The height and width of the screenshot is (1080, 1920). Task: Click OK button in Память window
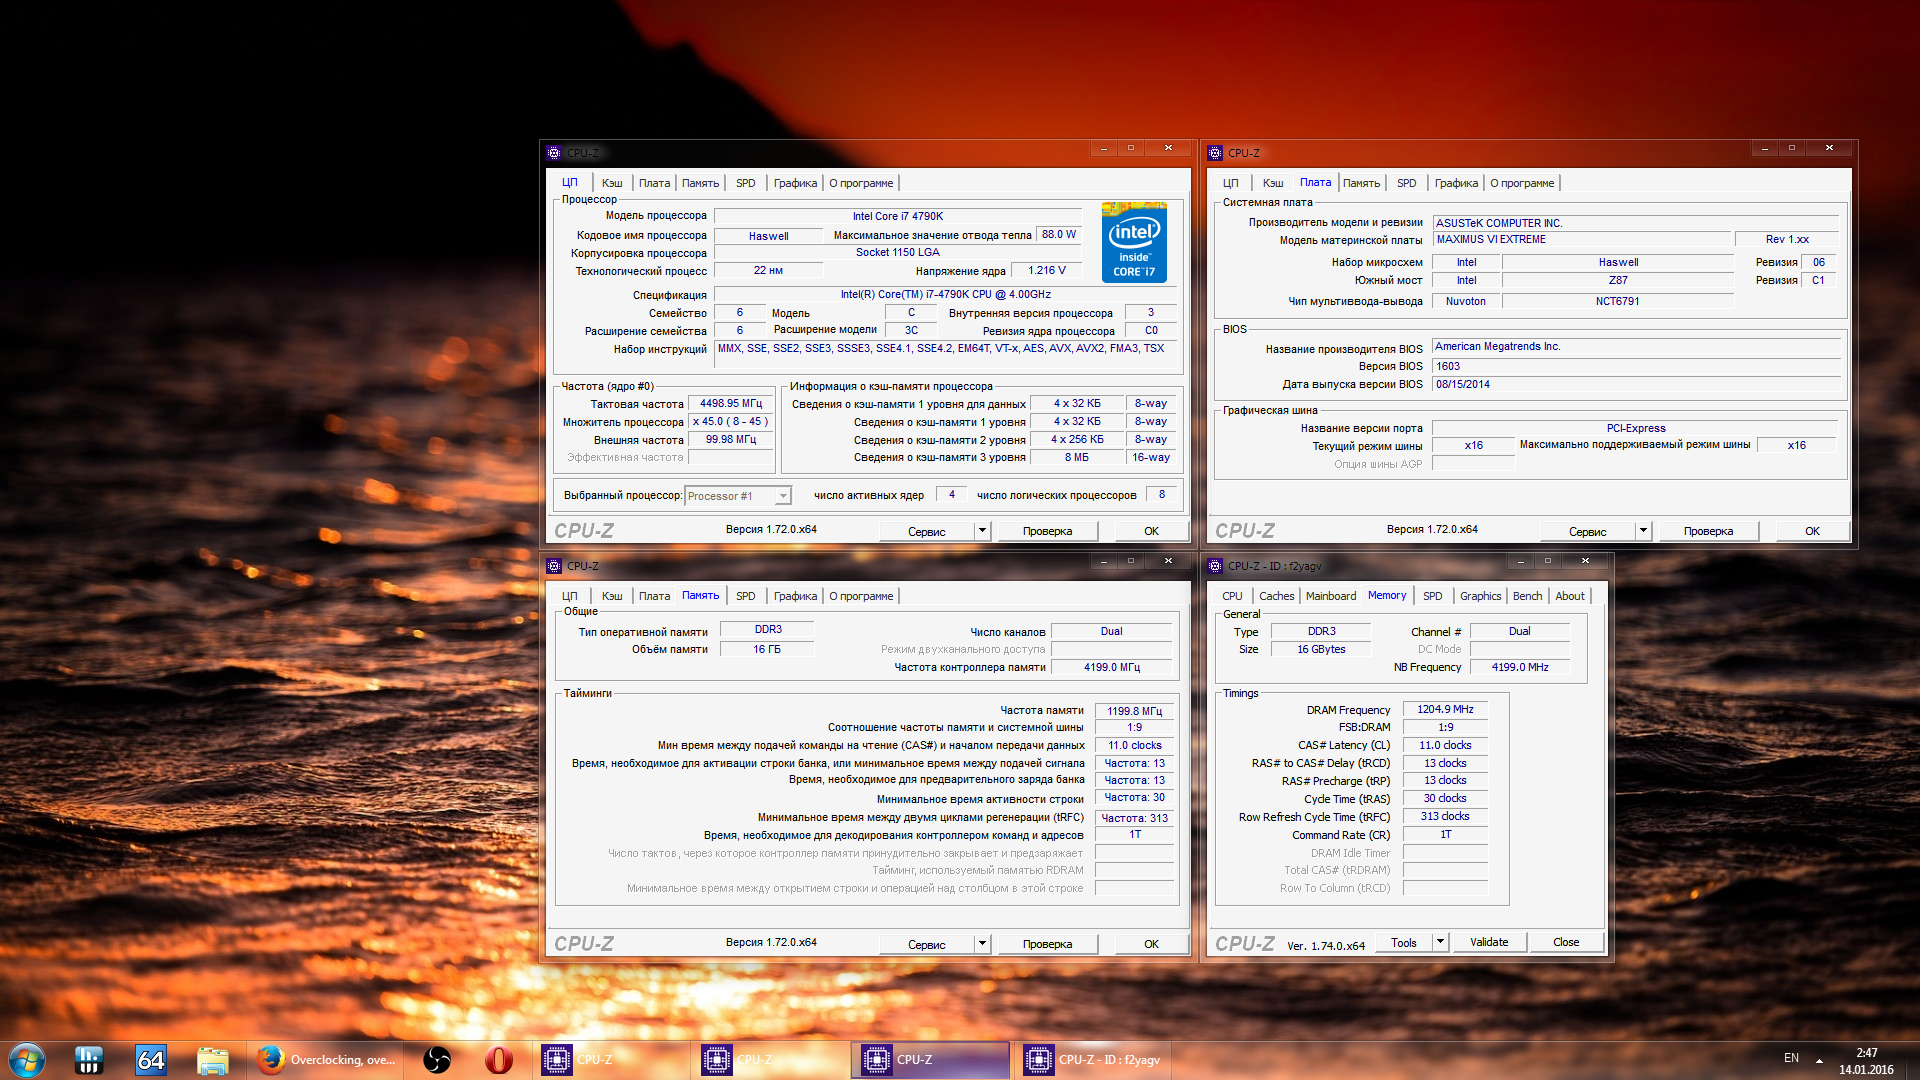click(1151, 944)
